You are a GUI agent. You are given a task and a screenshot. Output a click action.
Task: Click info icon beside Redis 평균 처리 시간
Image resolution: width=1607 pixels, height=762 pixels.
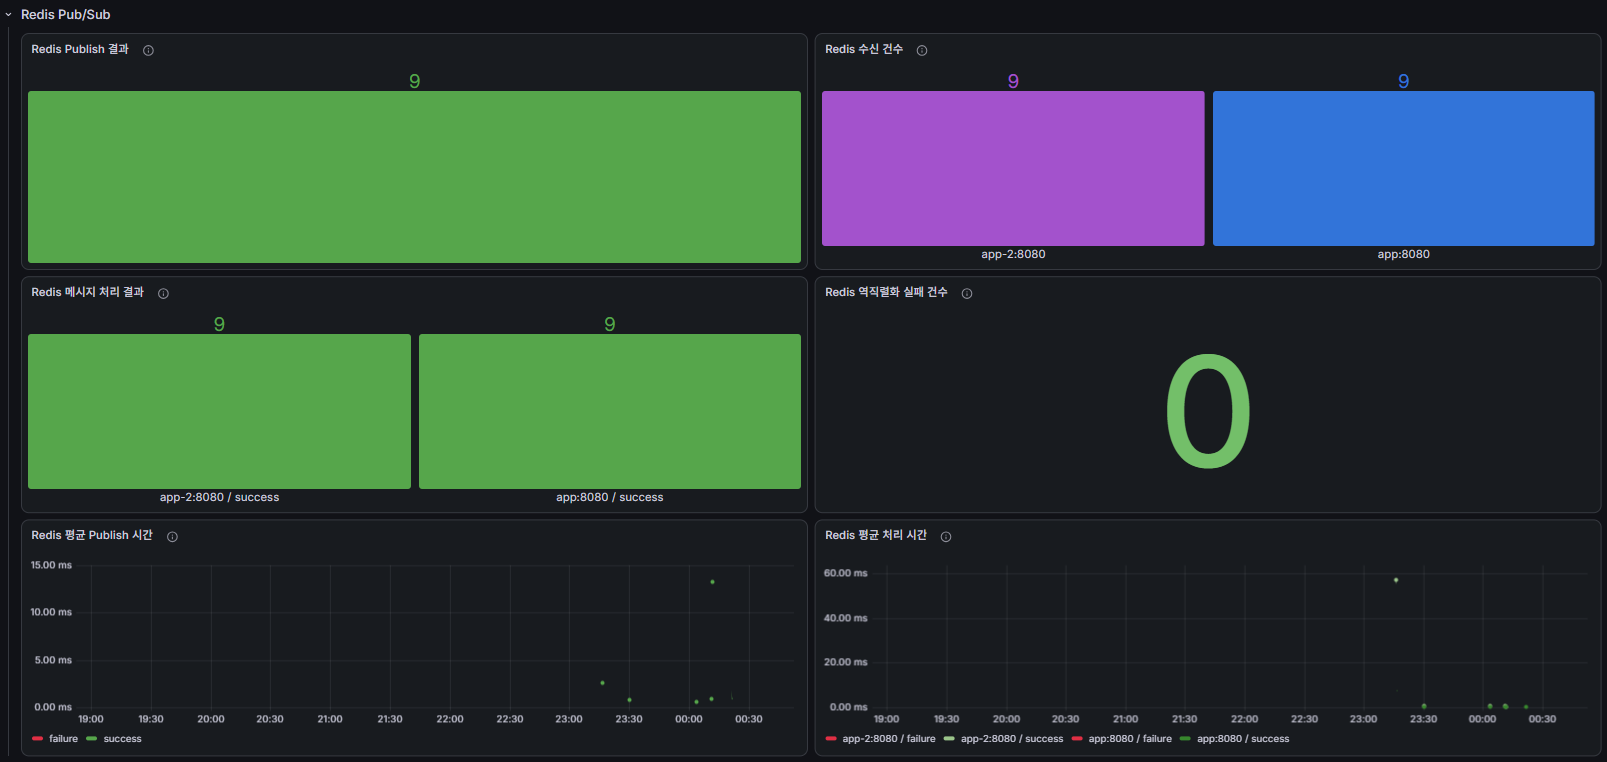[x=946, y=536]
